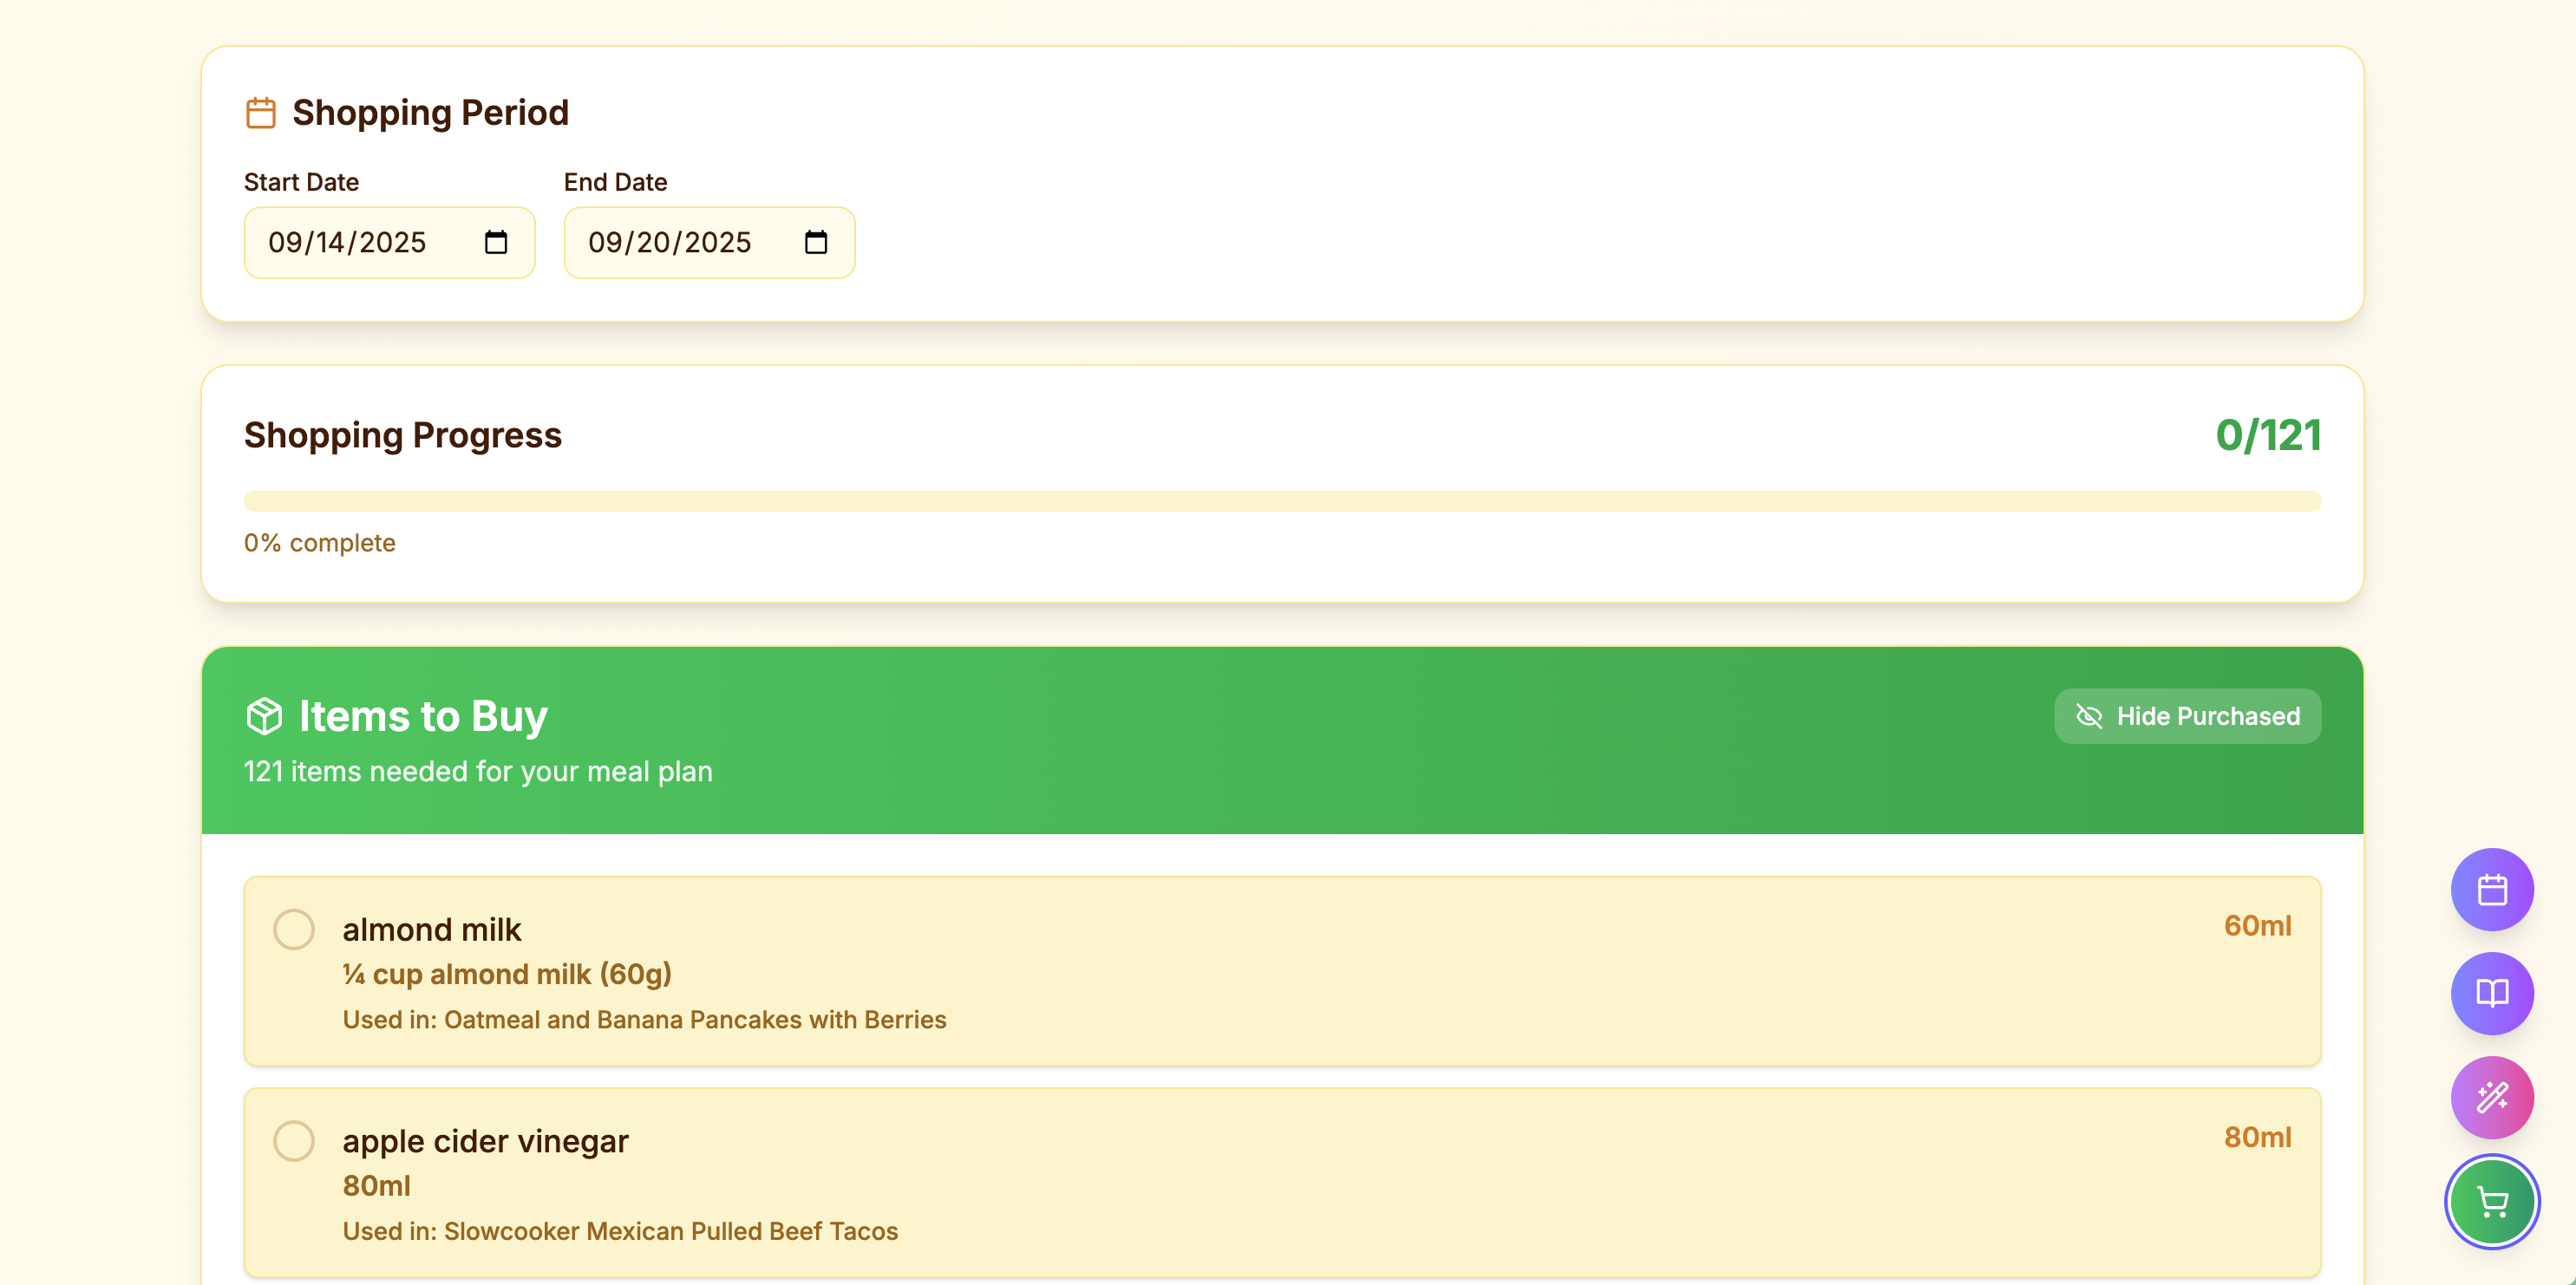Image resolution: width=2576 pixels, height=1285 pixels.
Task: Click the Items to Buy box icon
Action: (x=264, y=716)
